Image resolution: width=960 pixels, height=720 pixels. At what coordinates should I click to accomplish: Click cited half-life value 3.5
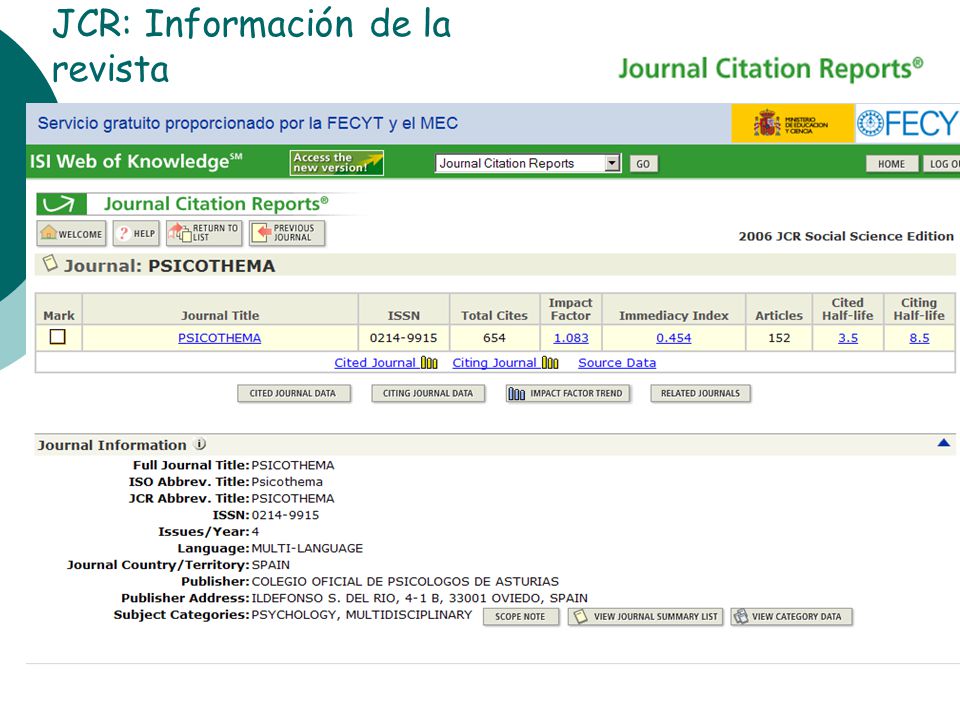(848, 338)
